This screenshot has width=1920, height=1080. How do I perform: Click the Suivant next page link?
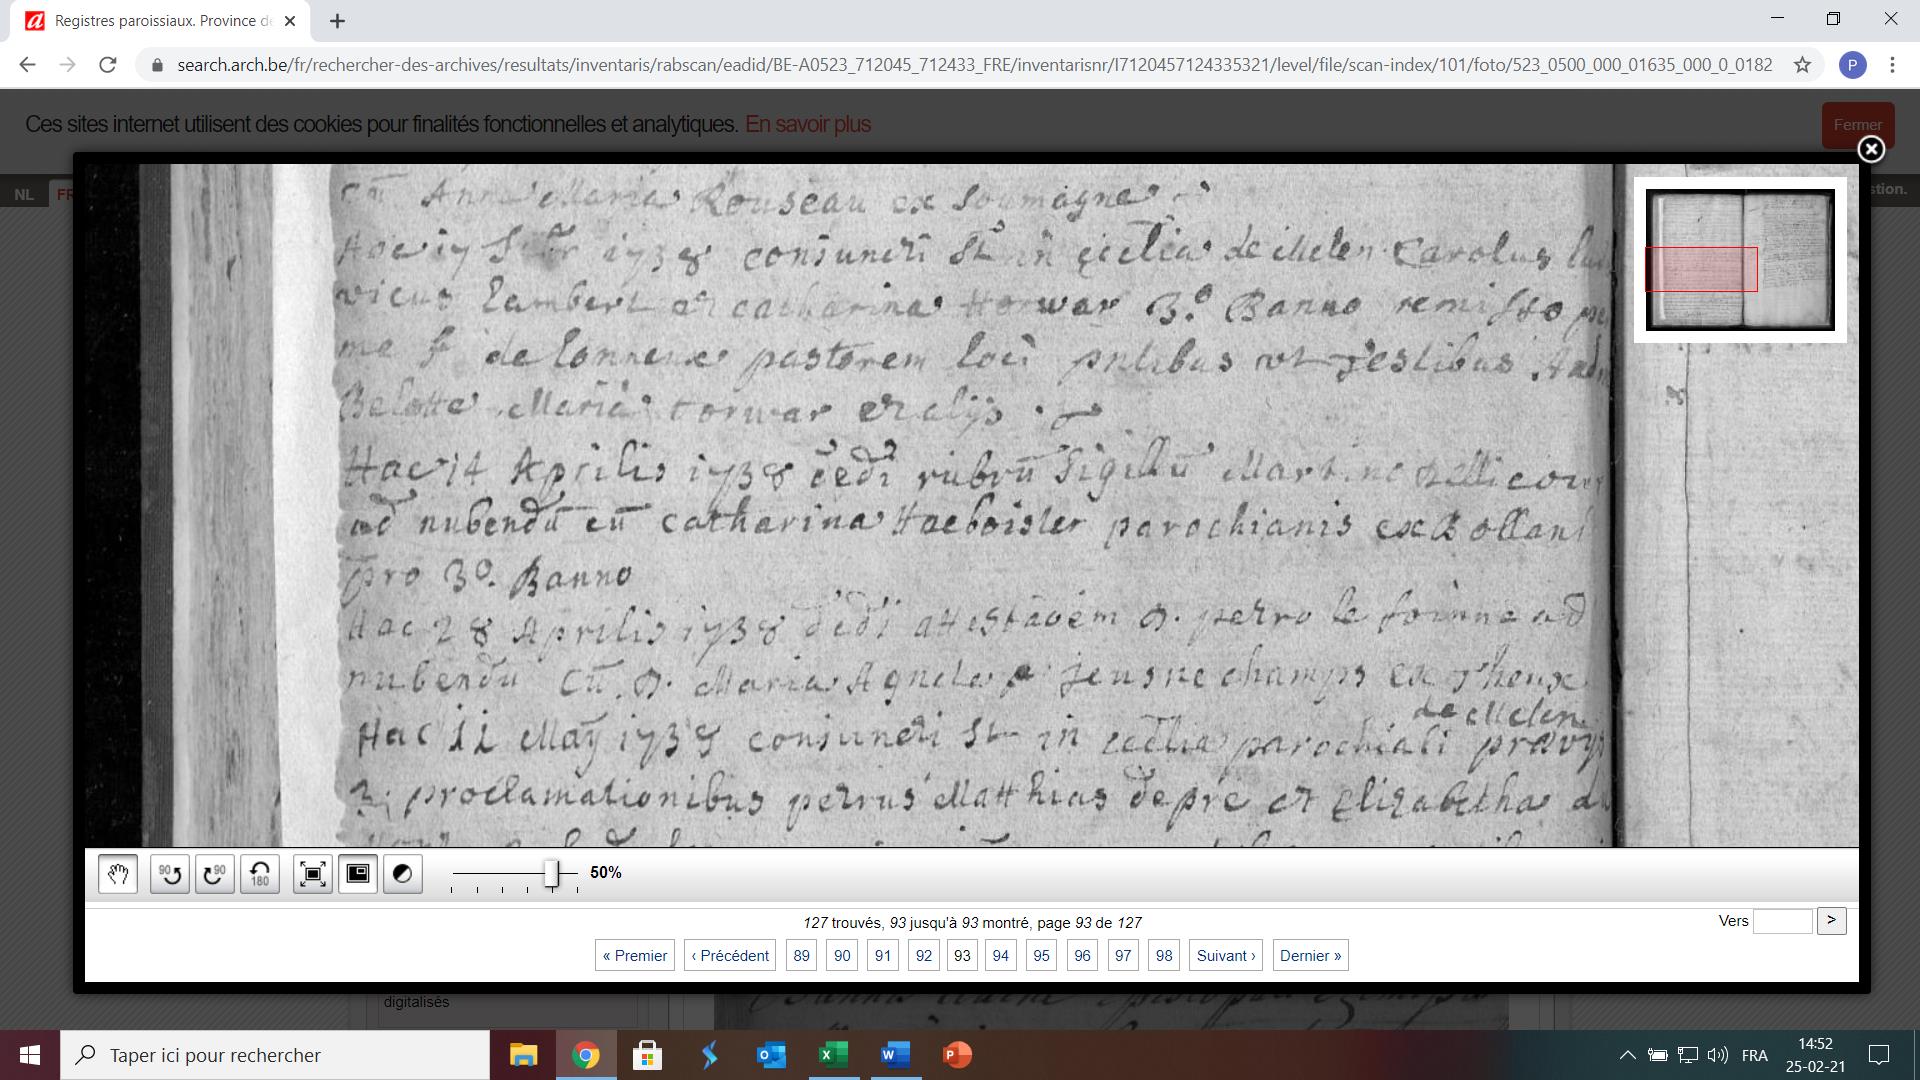tap(1225, 955)
